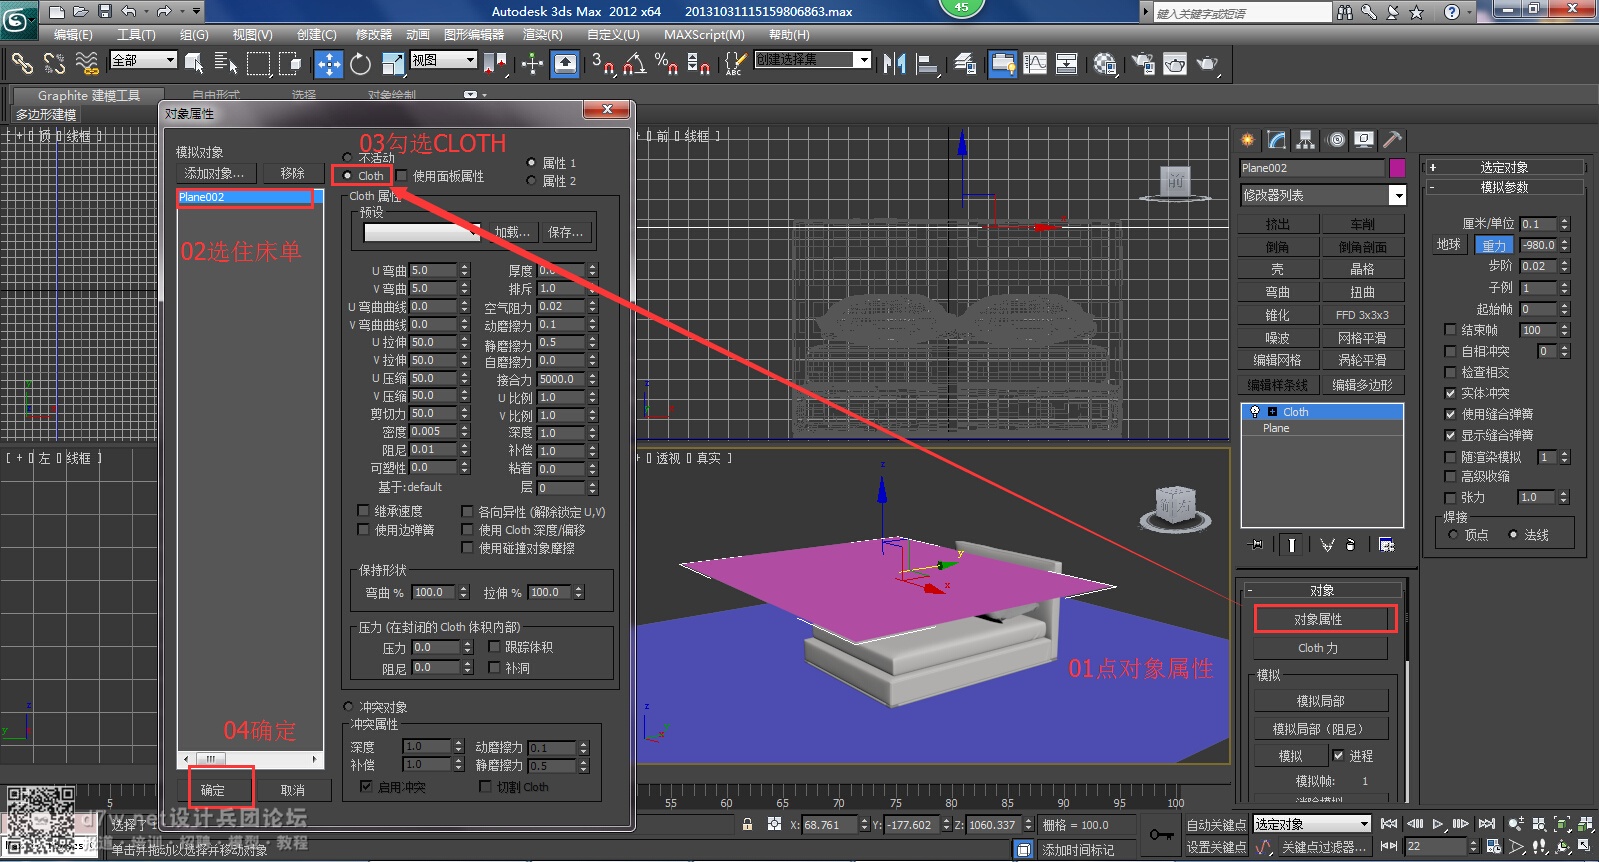1599x862 pixels.
Task: Open Render Setup icon
Action: (1143, 64)
